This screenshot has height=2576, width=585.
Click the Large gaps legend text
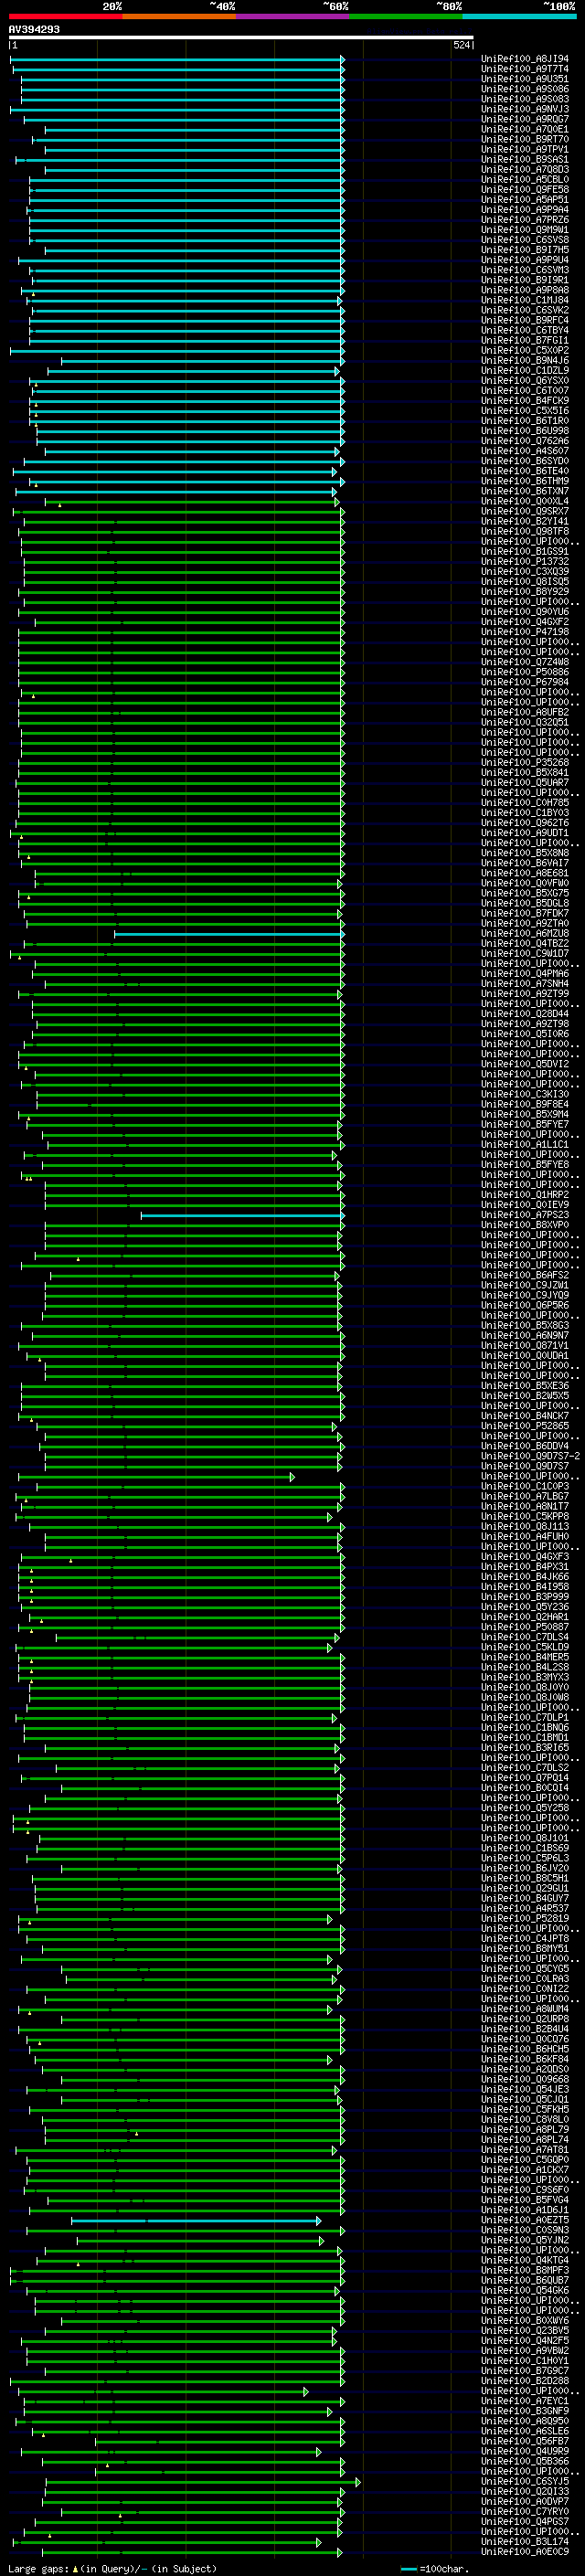coord(112,2568)
